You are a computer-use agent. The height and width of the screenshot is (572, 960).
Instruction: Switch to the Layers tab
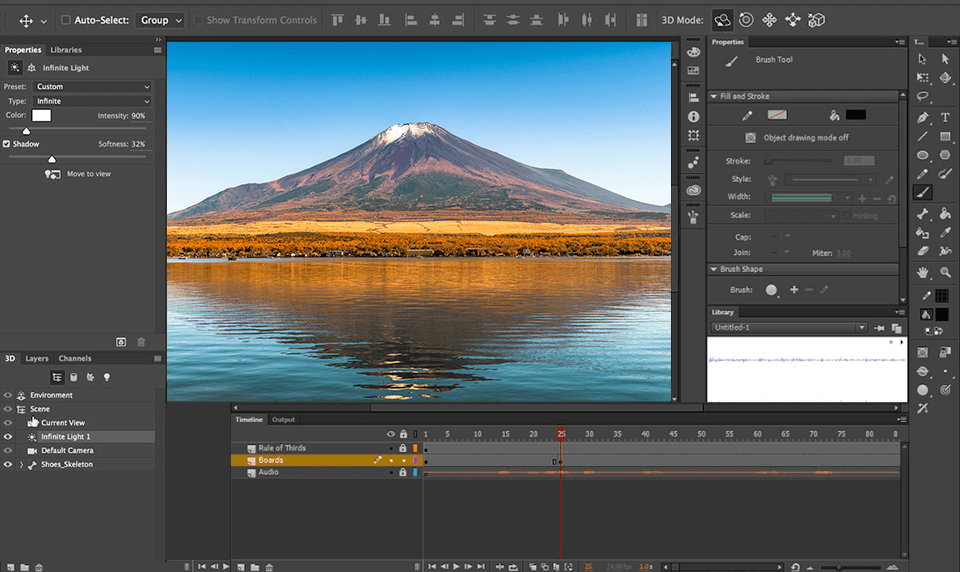coord(37,358)
